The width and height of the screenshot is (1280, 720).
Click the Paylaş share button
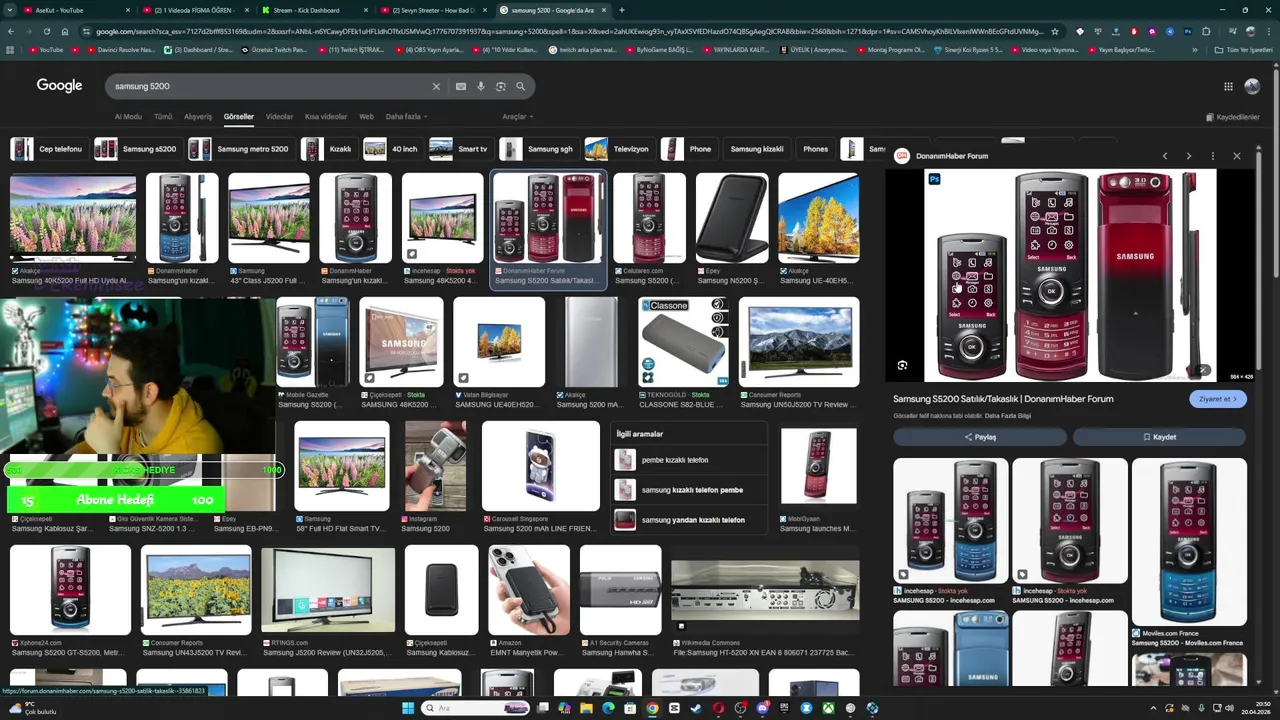(x=980, y=437)
